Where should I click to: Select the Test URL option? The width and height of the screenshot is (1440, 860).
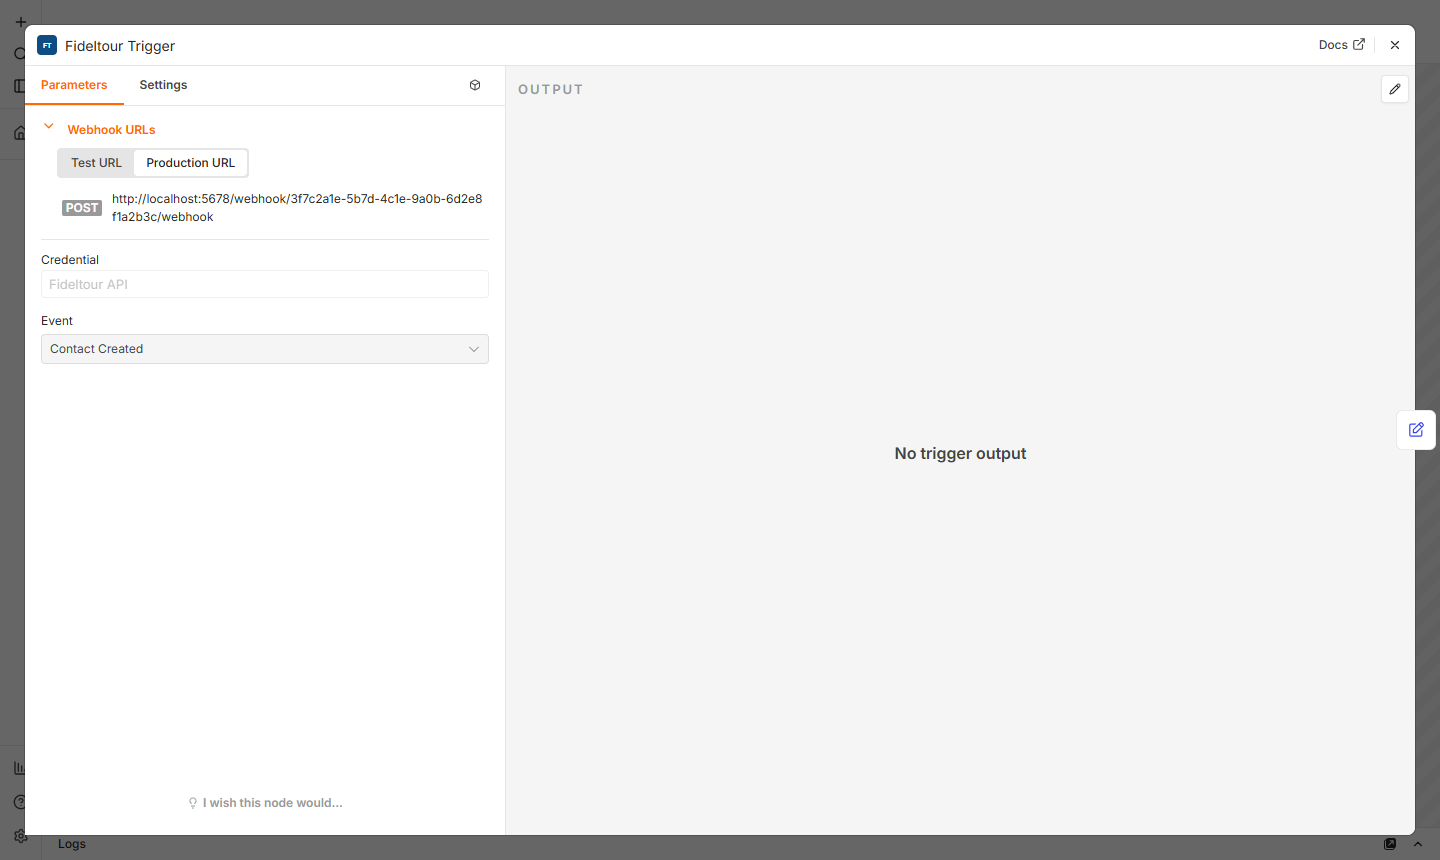tap(96, 163)
